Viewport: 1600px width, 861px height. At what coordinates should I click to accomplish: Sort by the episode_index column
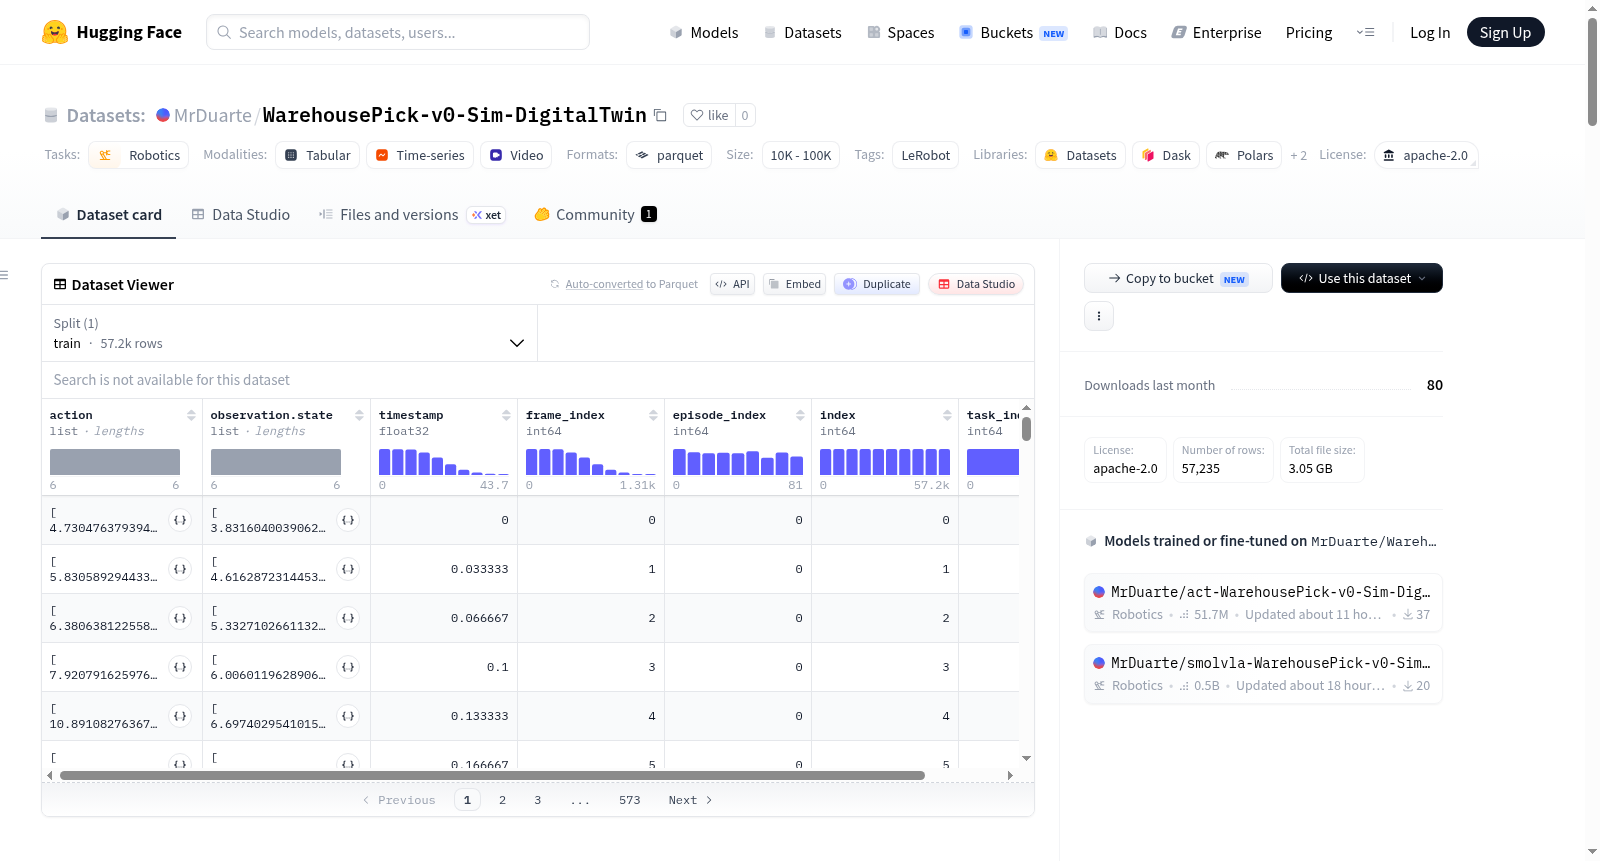pos(800,415)
